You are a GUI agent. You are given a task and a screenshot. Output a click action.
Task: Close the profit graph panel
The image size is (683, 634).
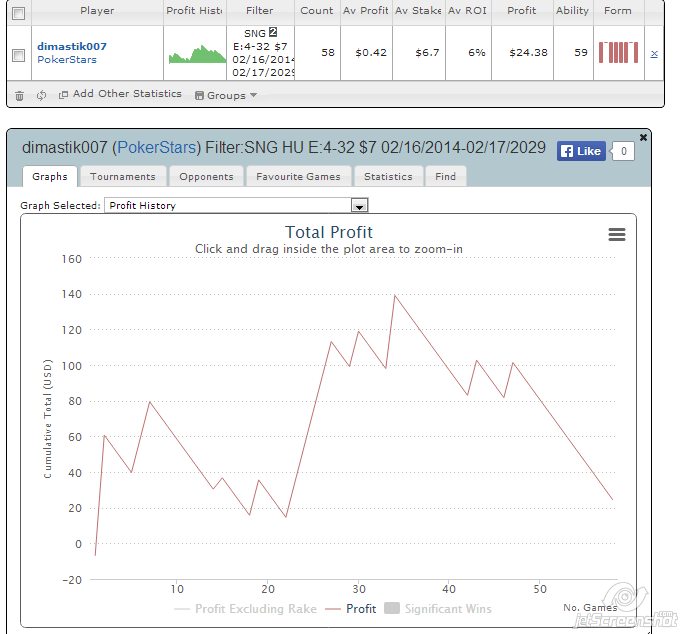click(643, 137)
